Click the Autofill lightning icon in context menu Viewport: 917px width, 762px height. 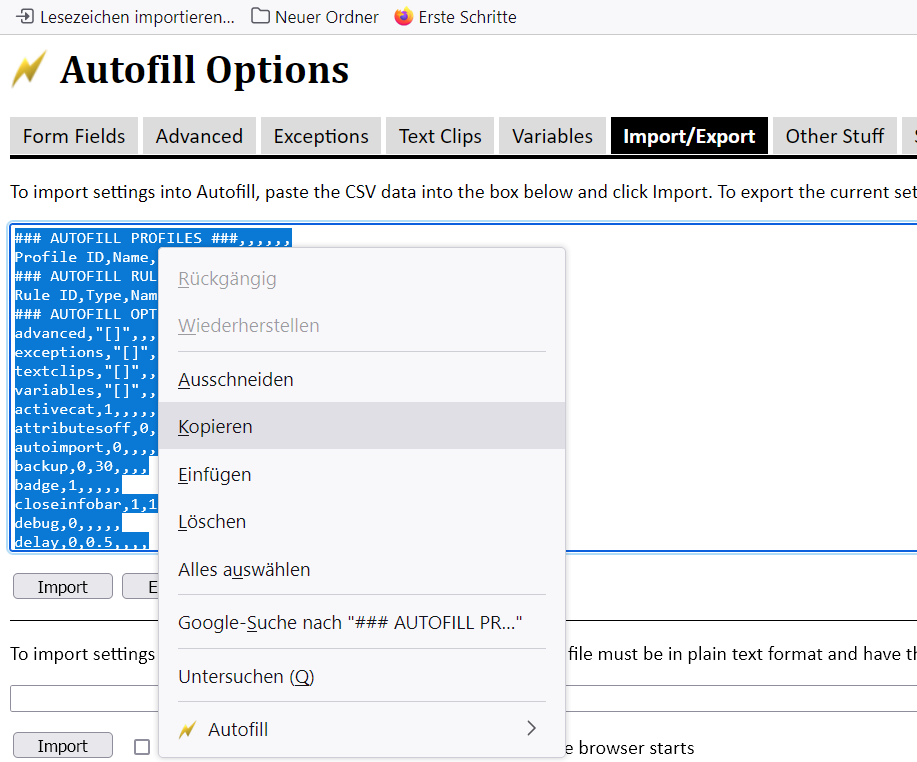(187, 730)
